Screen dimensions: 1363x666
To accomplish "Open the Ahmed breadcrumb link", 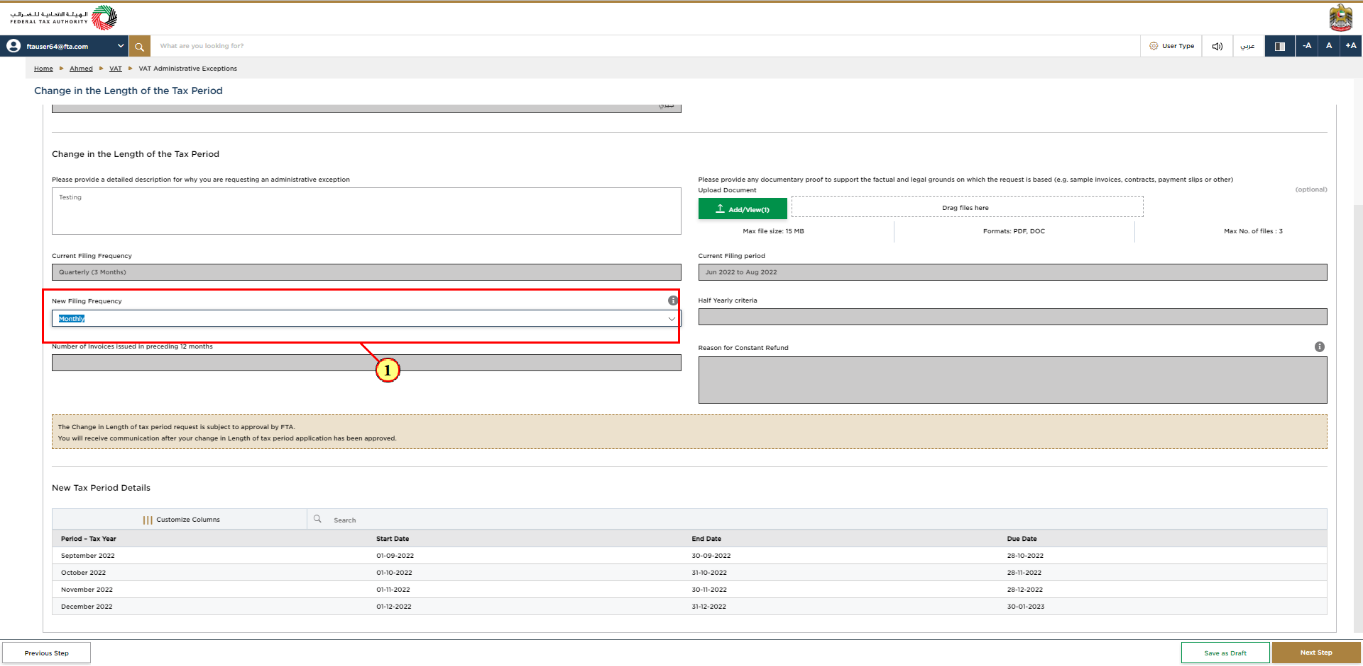I will [81, 69].
